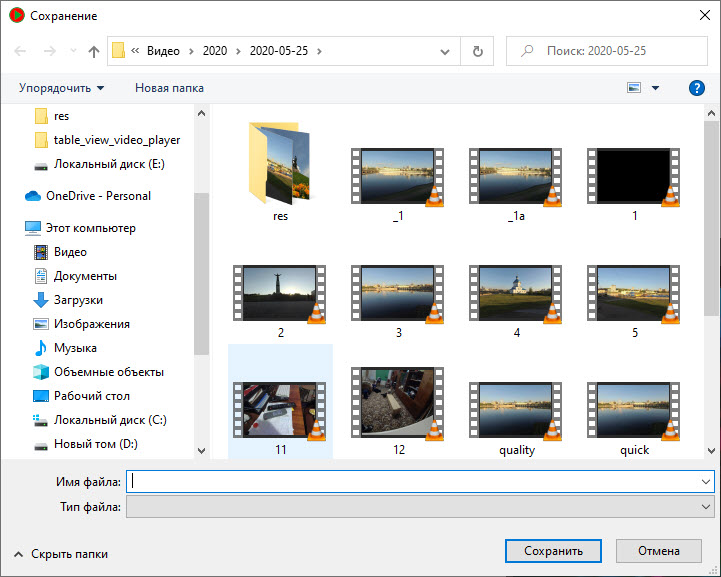Select the res folder thumbnail

(x=280, y=165)
